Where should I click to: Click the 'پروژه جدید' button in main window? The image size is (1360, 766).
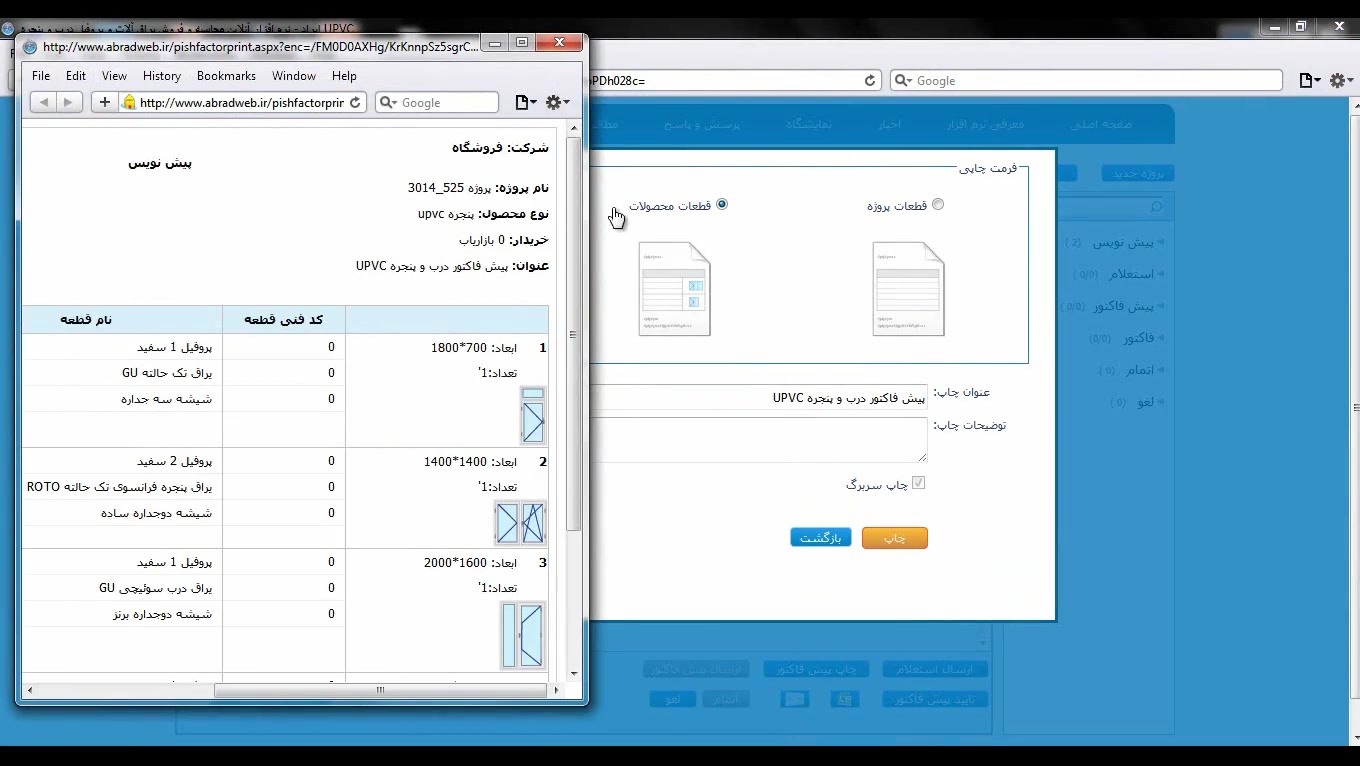(1138, 173)
